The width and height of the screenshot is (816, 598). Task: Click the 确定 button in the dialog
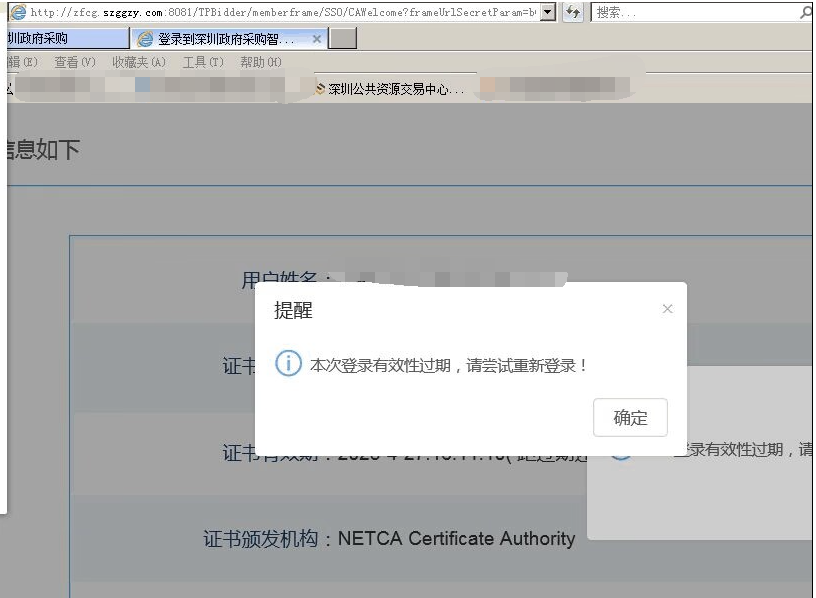pyautogui.click(x=630, y=418)
